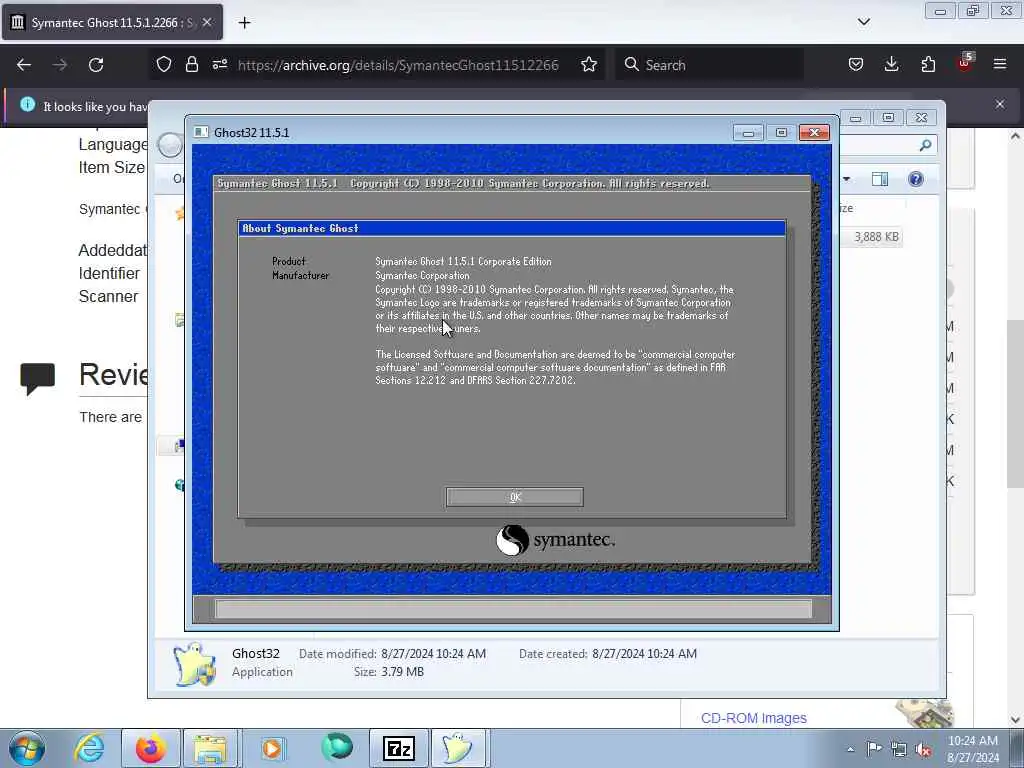Dismiss the notification bar with X
This screenshot has height=768, width=1024.
pos(1000,104)
